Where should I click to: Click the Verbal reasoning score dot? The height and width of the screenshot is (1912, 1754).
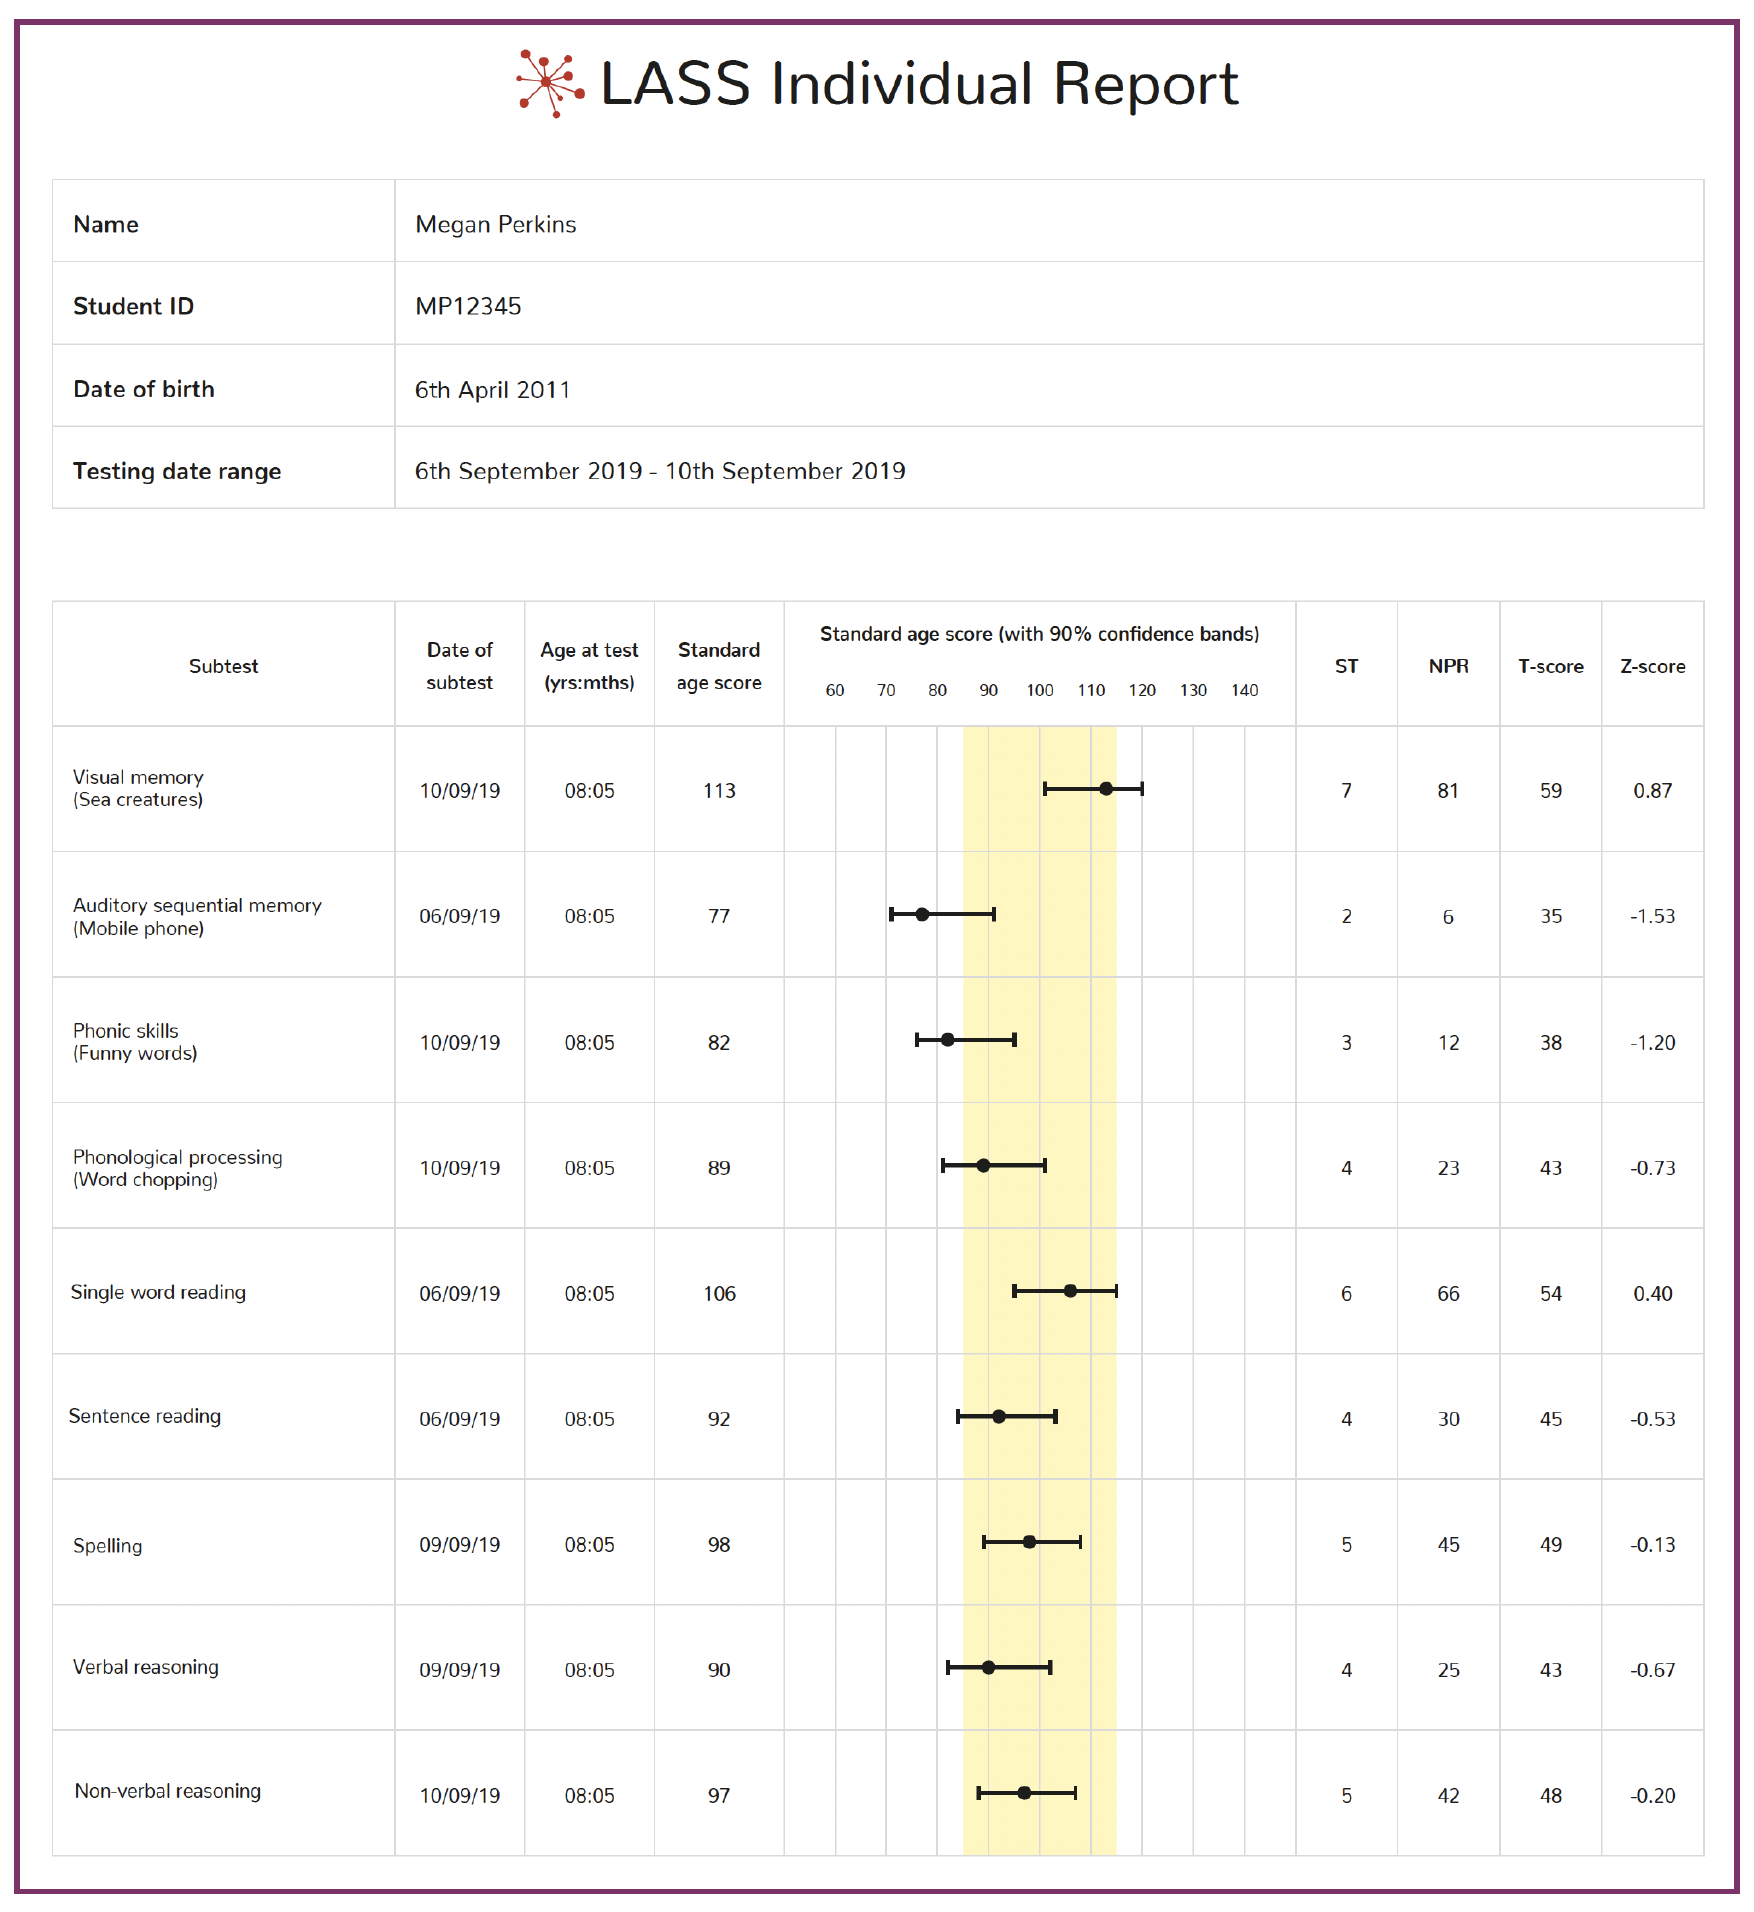pyautogui.click(x=988, y=1667)
